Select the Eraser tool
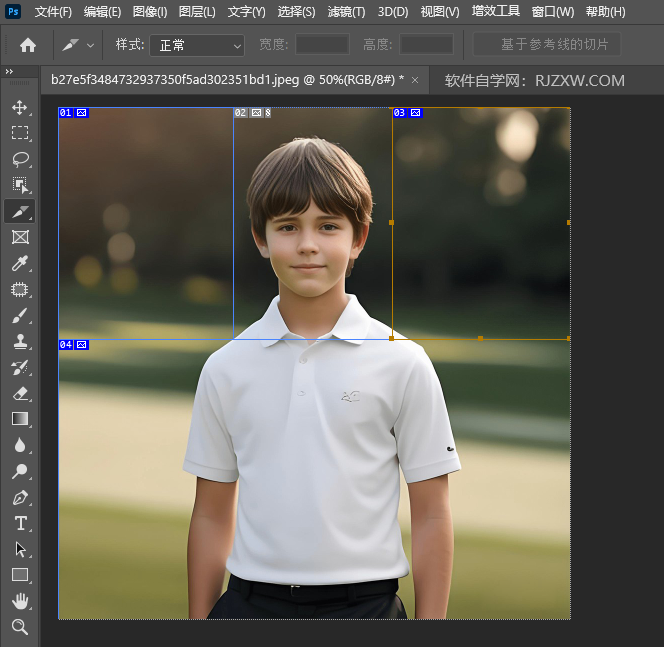 20,393
